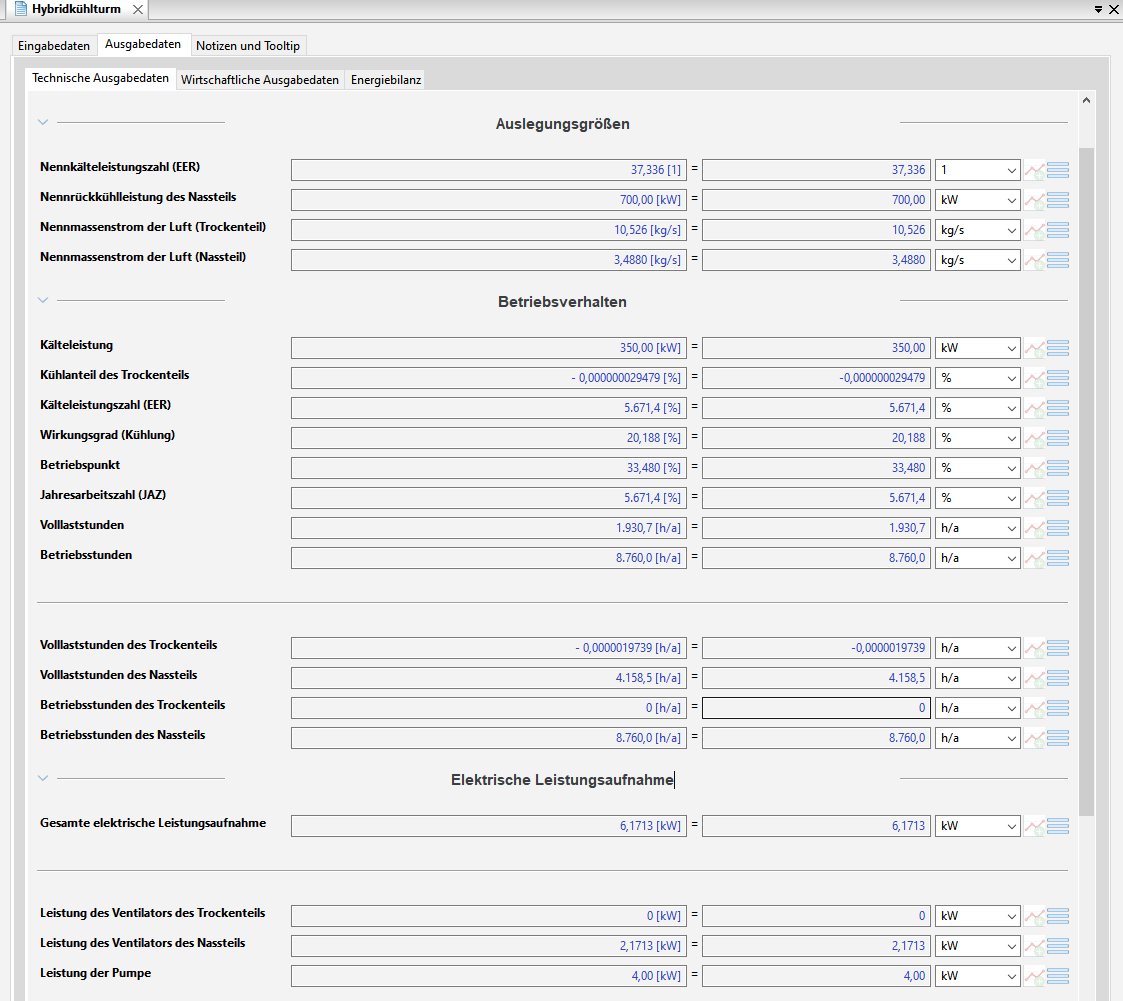Open list icon for Betriebsstunden des Nassteils
The width and height of the screenshot is (1123, 1001).
[1058, 738]
